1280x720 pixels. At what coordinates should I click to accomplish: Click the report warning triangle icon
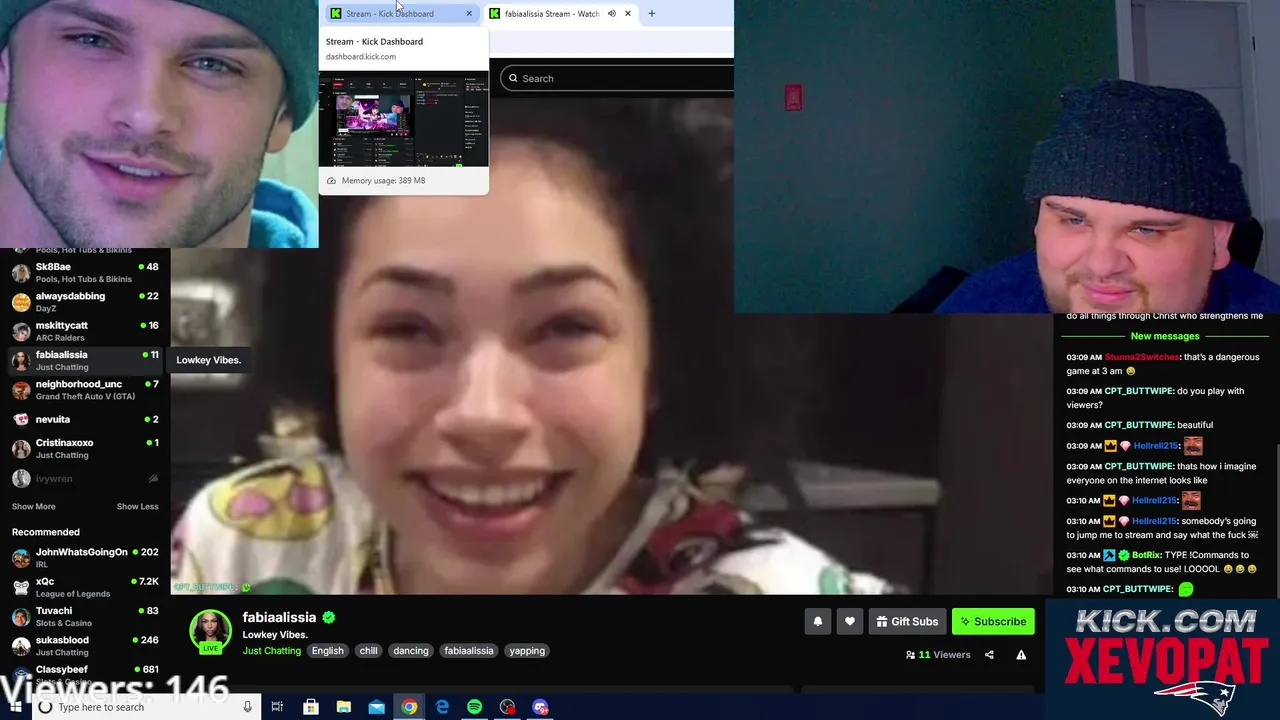(x=1021, y=655)
